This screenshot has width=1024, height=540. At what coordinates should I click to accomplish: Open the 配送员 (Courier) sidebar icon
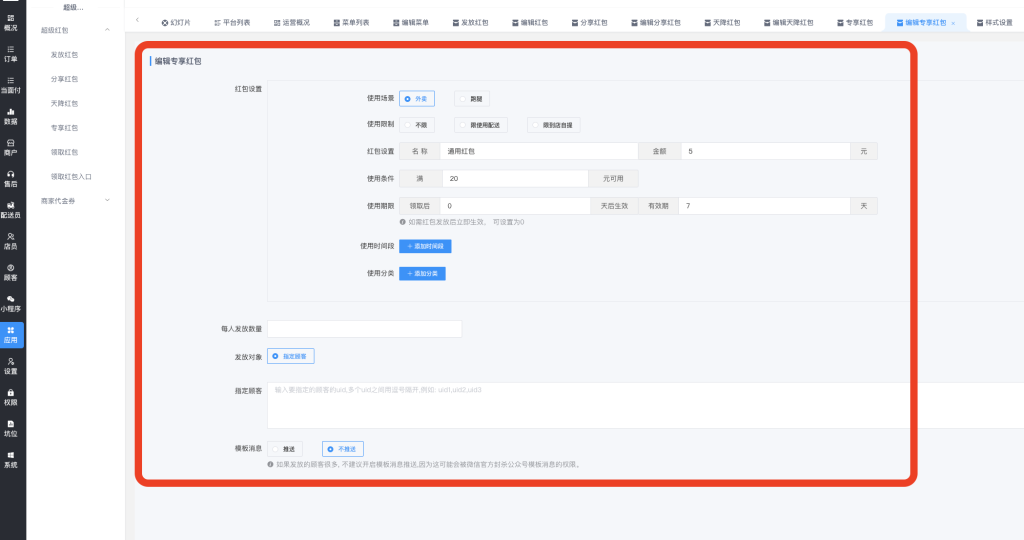pyautogui.click(x=11, y=209)
